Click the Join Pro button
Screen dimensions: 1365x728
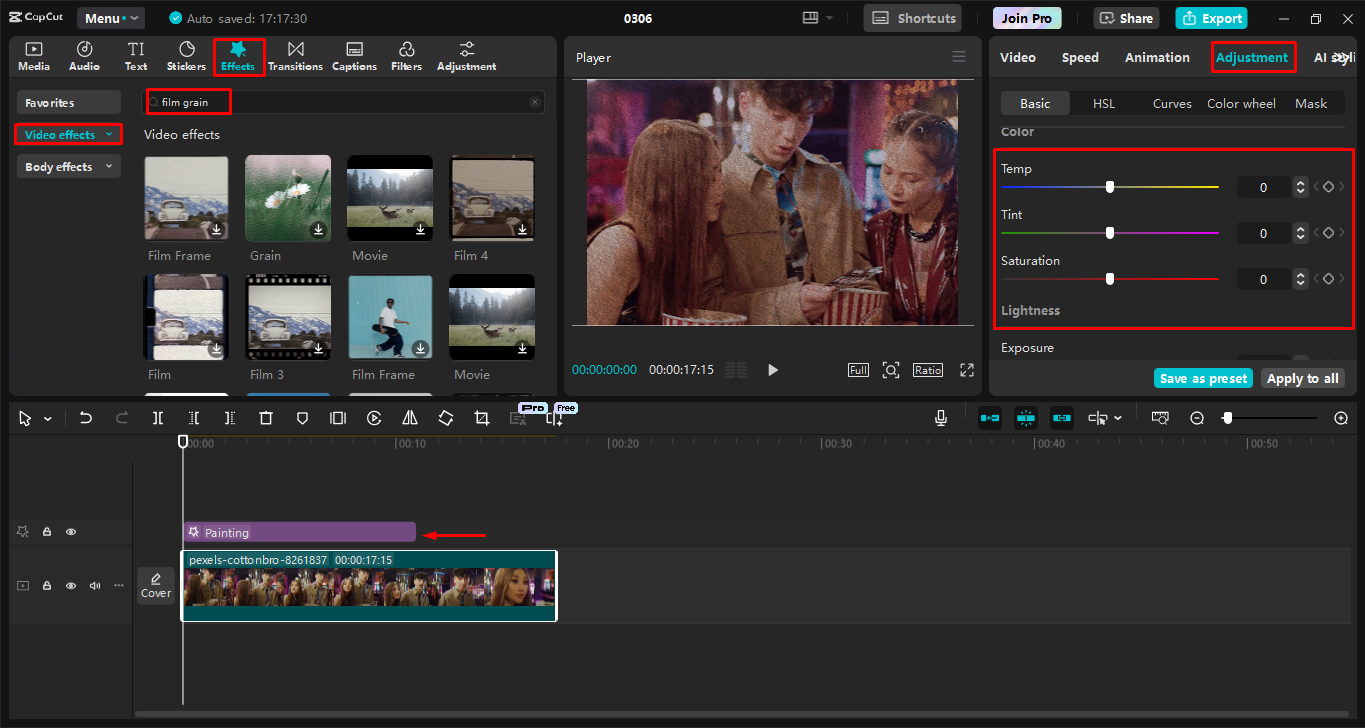pyautogui.click(x=1027, y=18)
